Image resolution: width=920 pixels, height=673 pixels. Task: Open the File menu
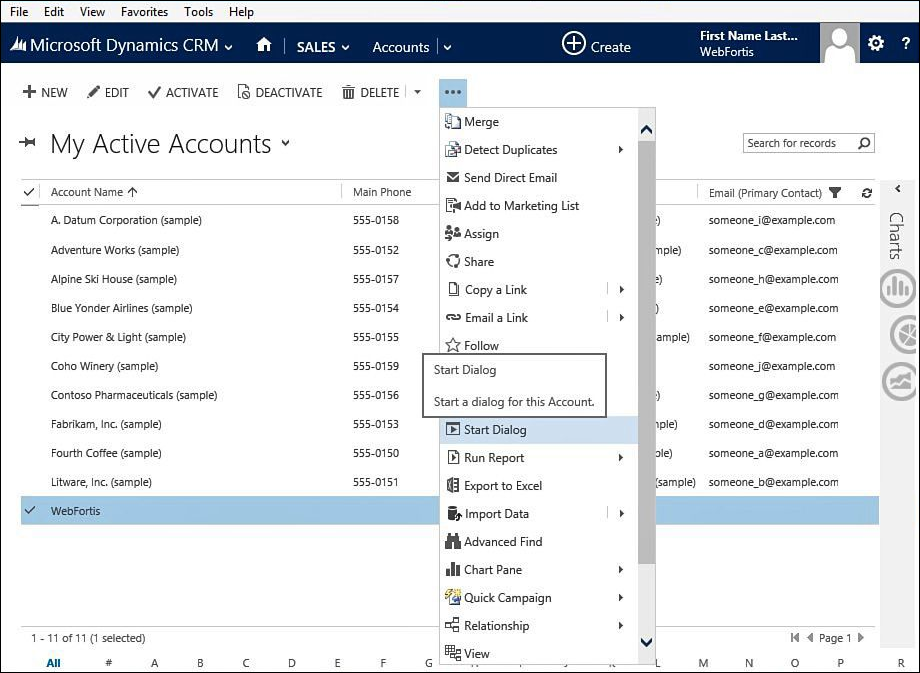(19, 12)
